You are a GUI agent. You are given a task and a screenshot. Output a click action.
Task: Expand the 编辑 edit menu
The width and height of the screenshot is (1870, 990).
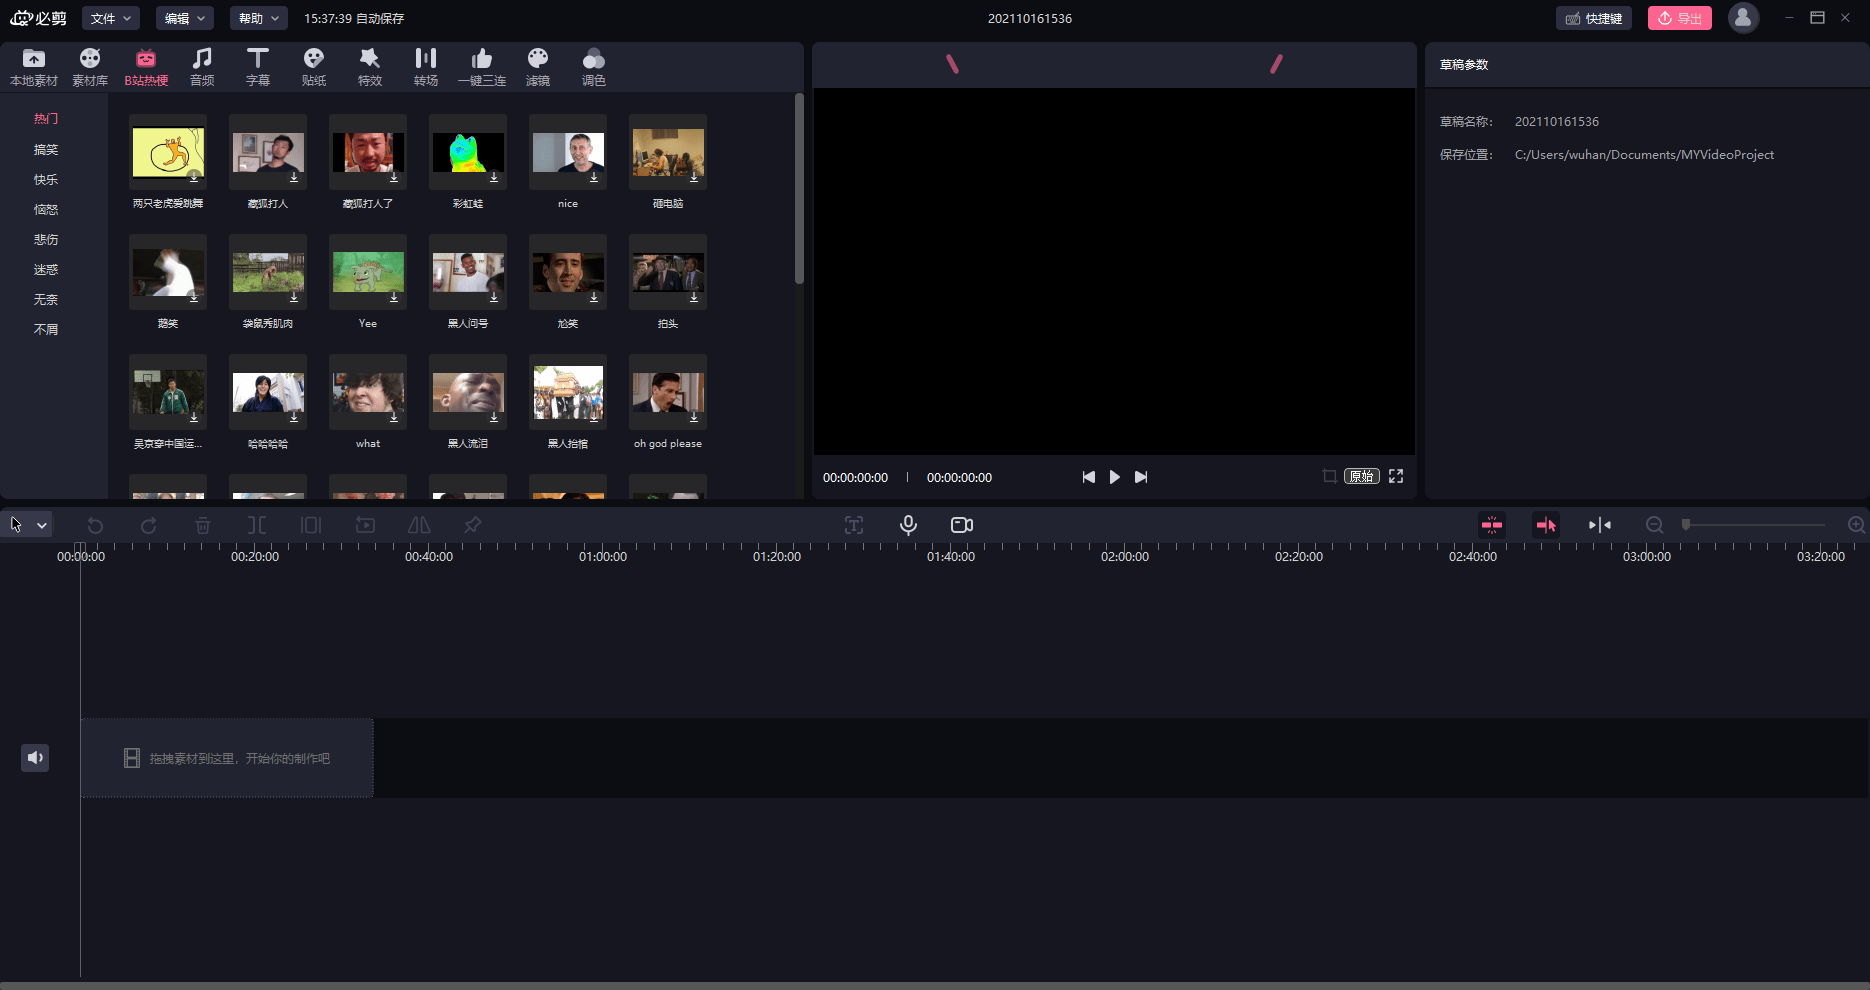[185, 18]
